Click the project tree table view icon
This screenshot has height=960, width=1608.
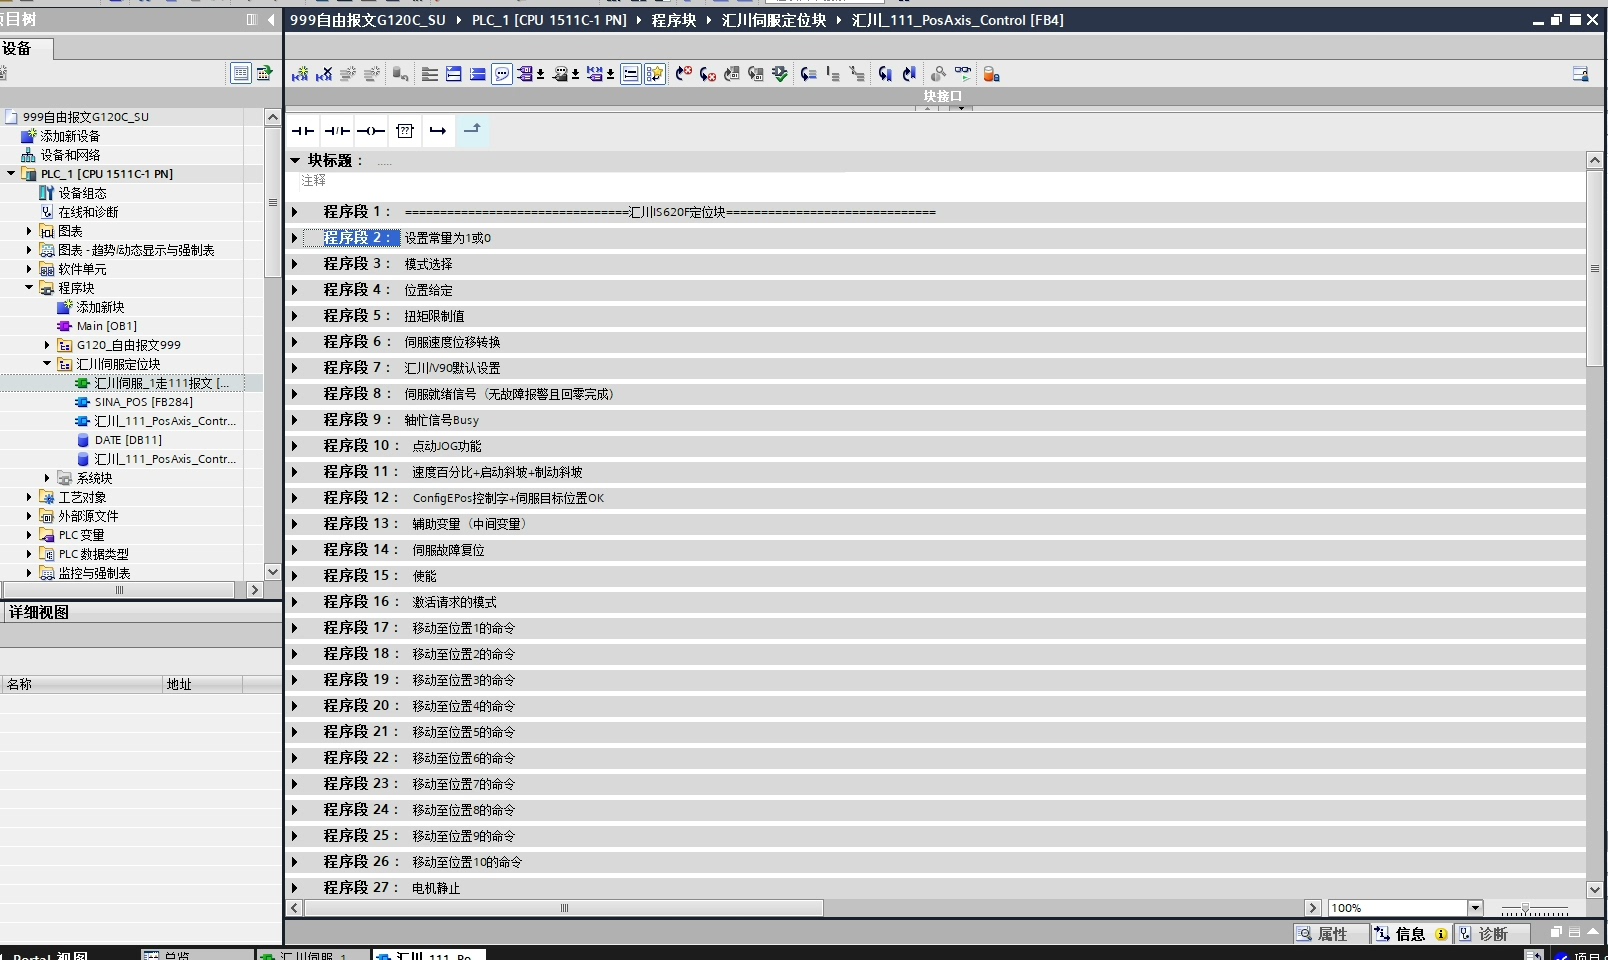(241, 73)
